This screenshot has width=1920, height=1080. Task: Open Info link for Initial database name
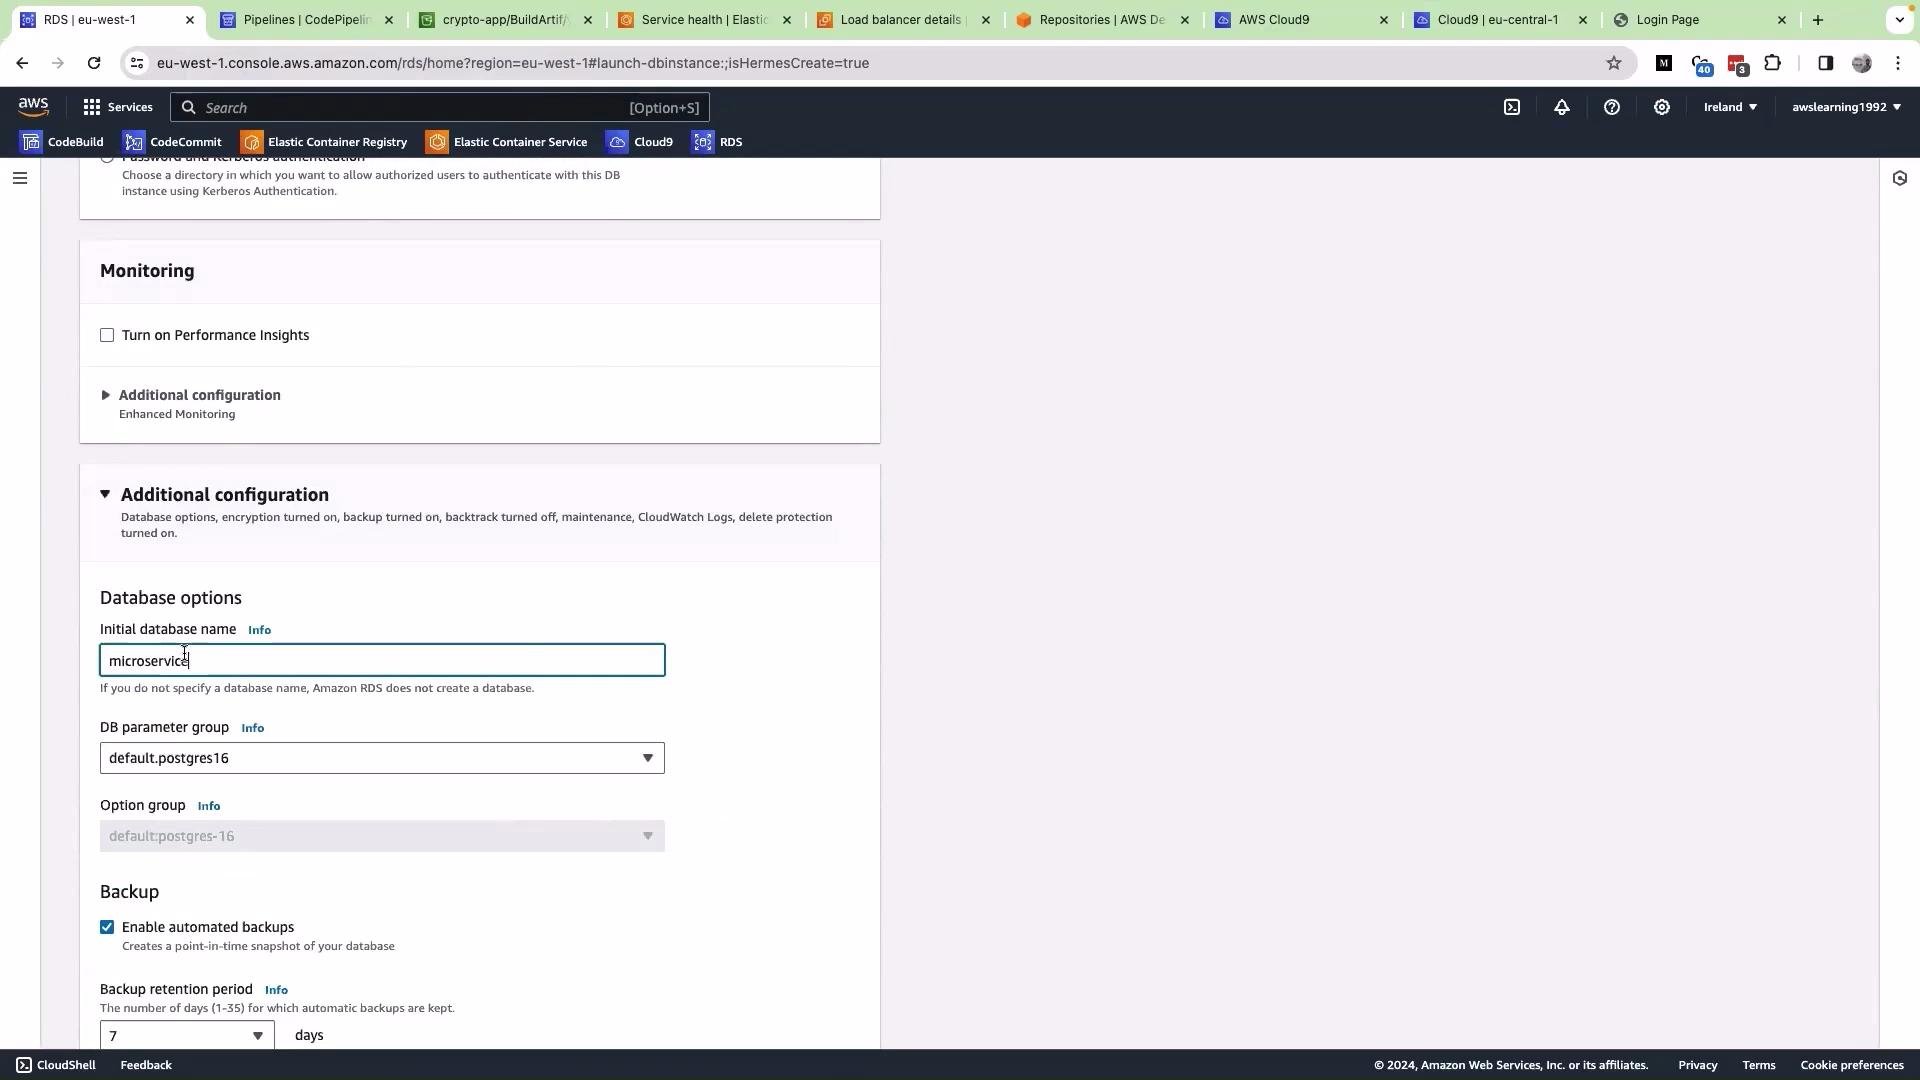(x=259, y=630)
